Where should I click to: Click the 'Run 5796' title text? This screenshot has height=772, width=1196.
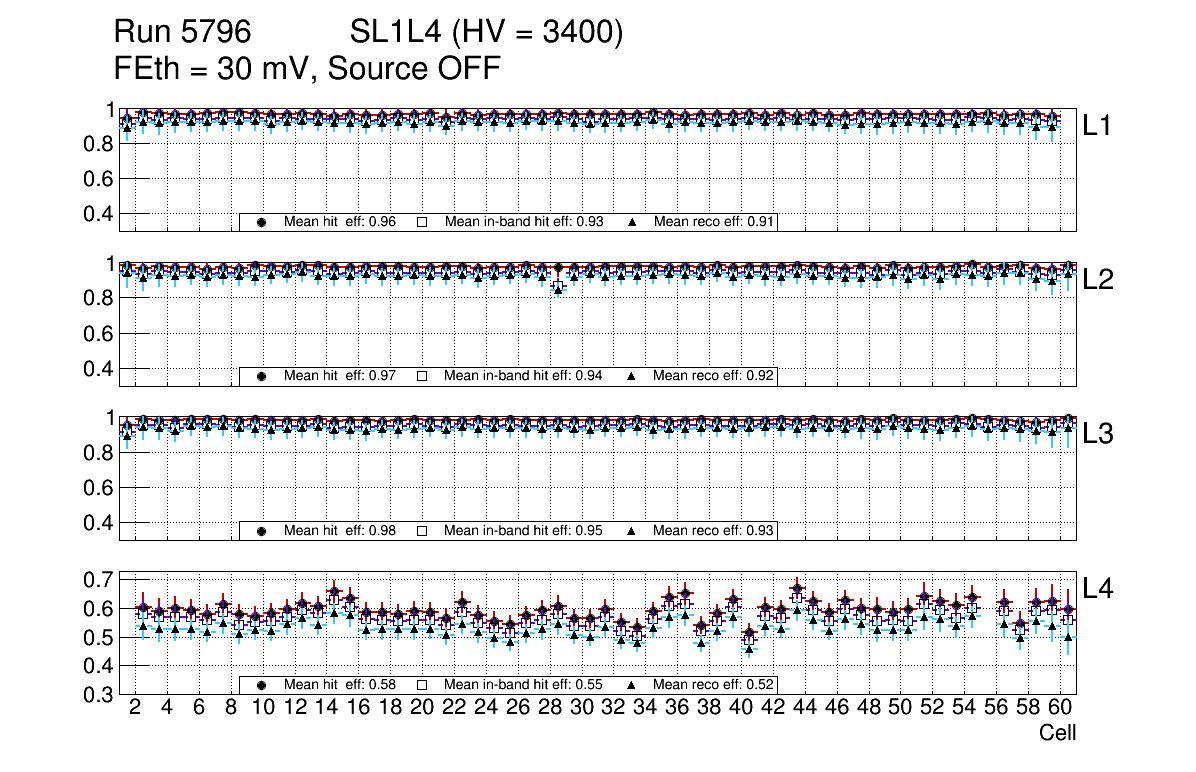pos(181,33)
